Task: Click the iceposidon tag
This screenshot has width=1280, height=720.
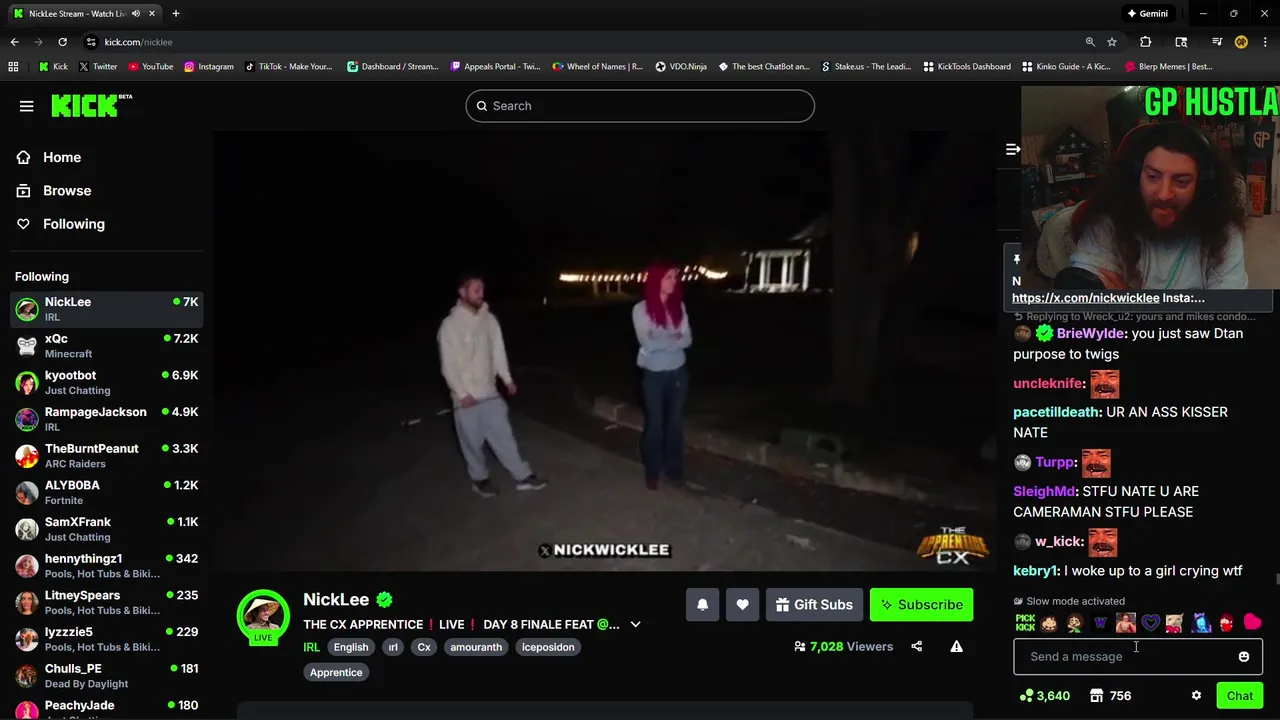Action: (548, 647)
